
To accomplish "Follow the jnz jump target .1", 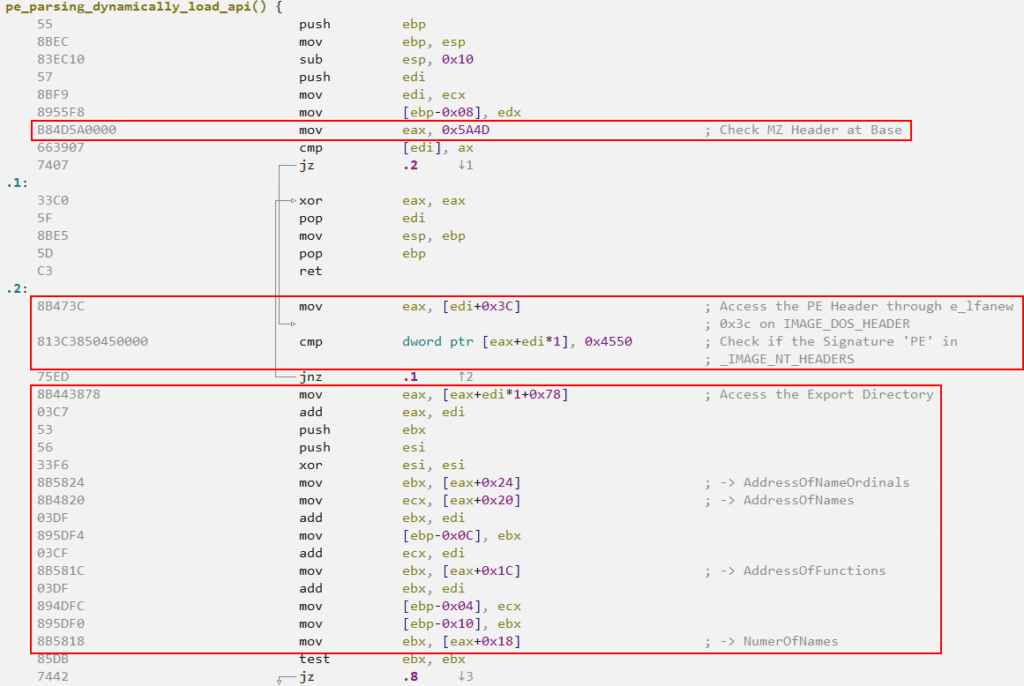I will click(408, 377).
